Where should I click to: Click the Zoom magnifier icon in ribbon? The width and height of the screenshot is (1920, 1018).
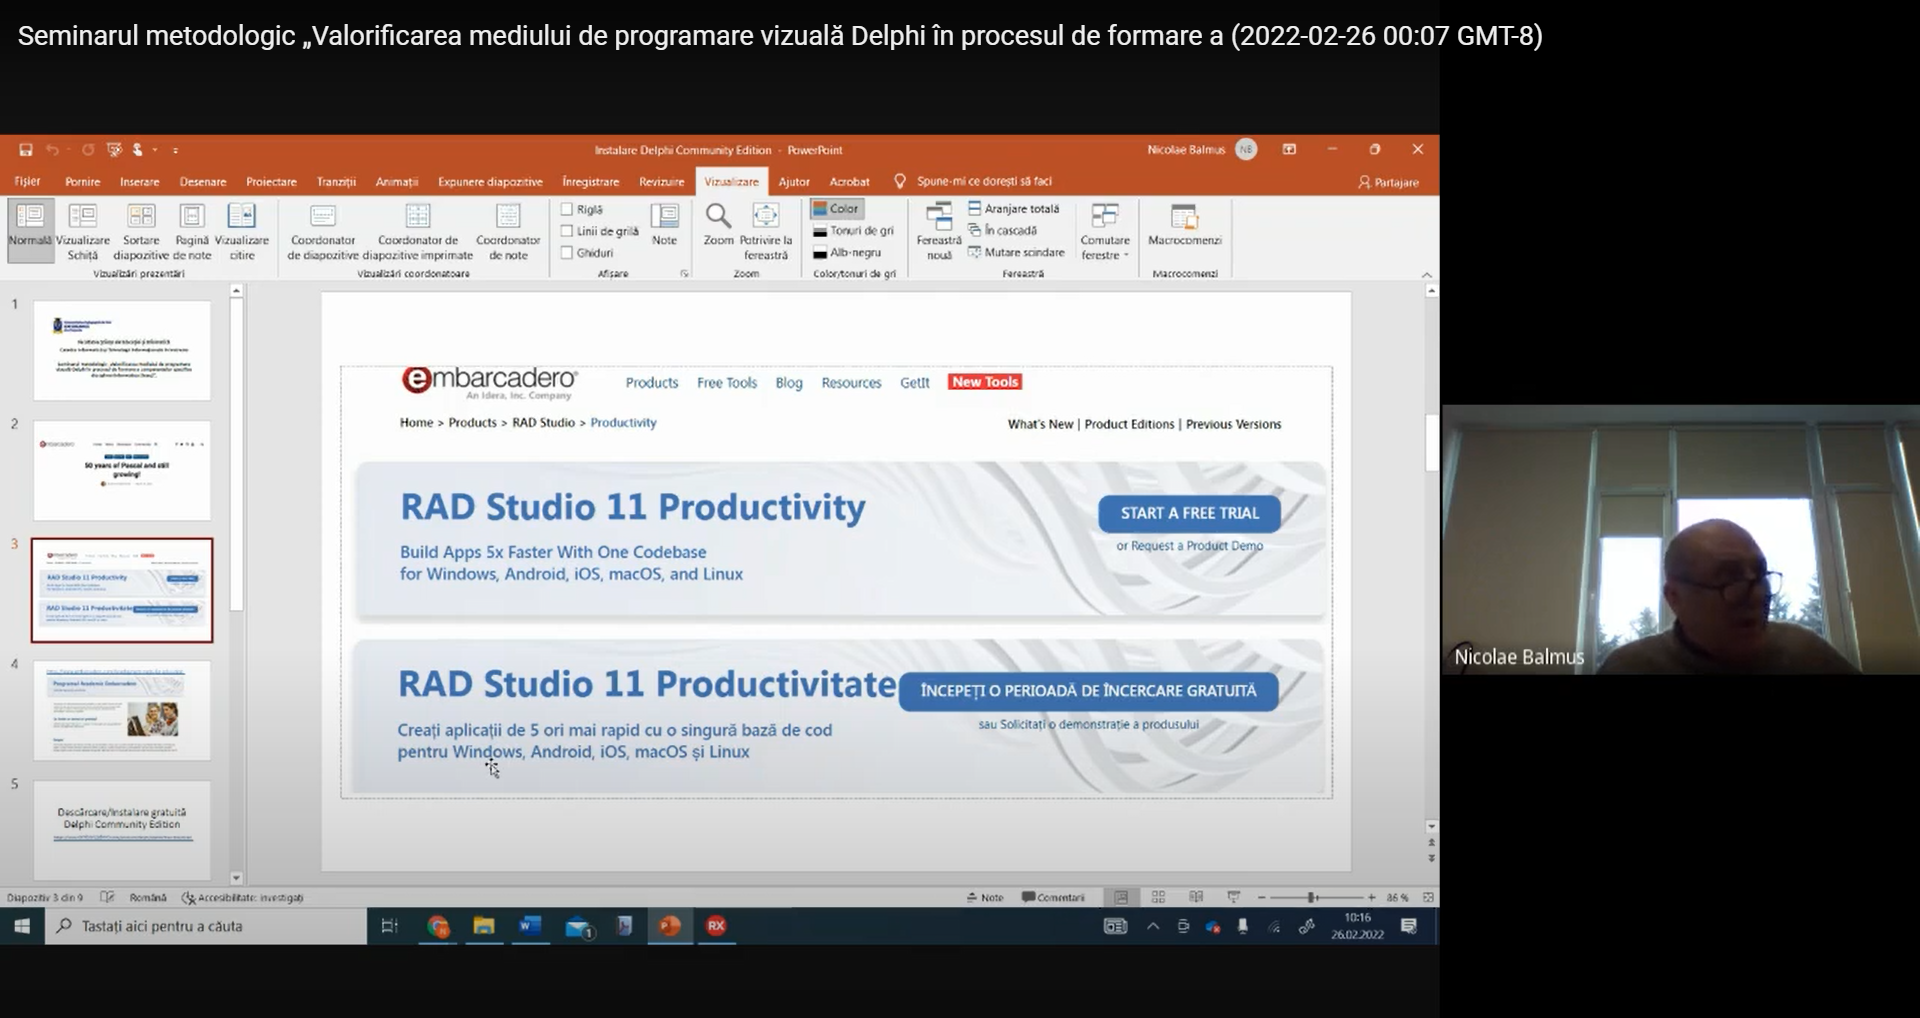718,217
